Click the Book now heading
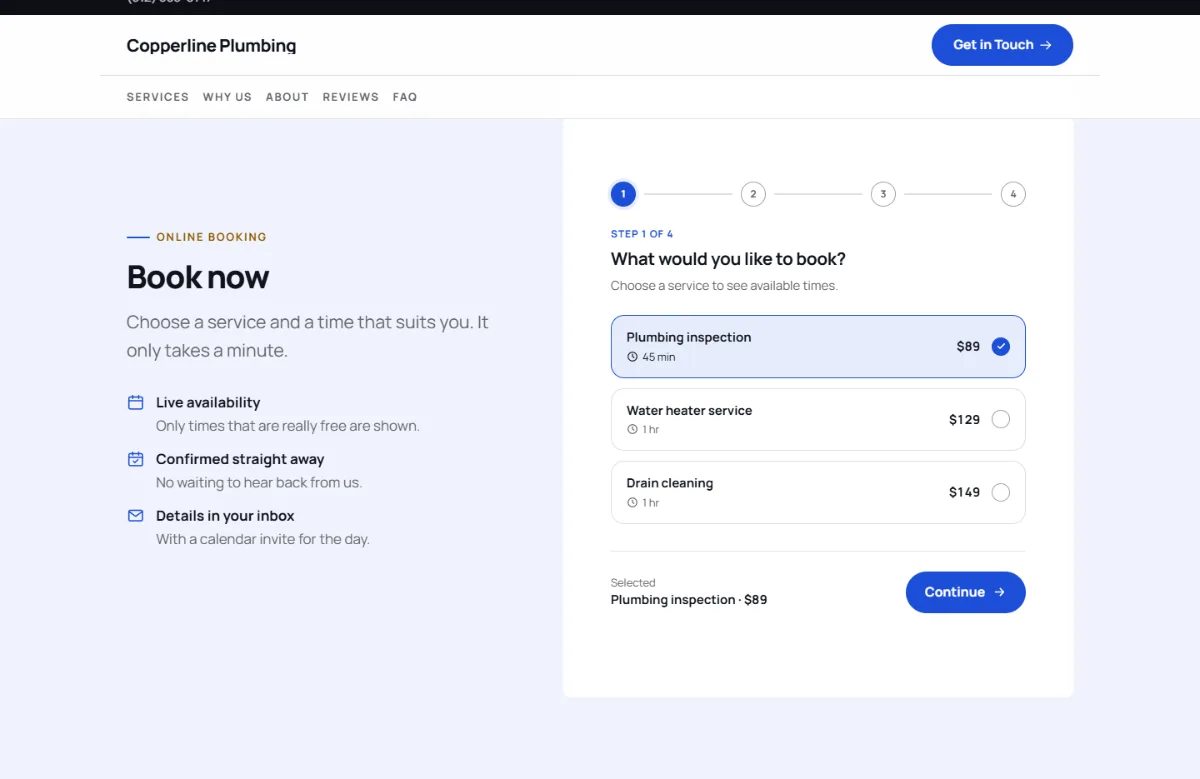The image size is (1200, 779). (198, 277)
